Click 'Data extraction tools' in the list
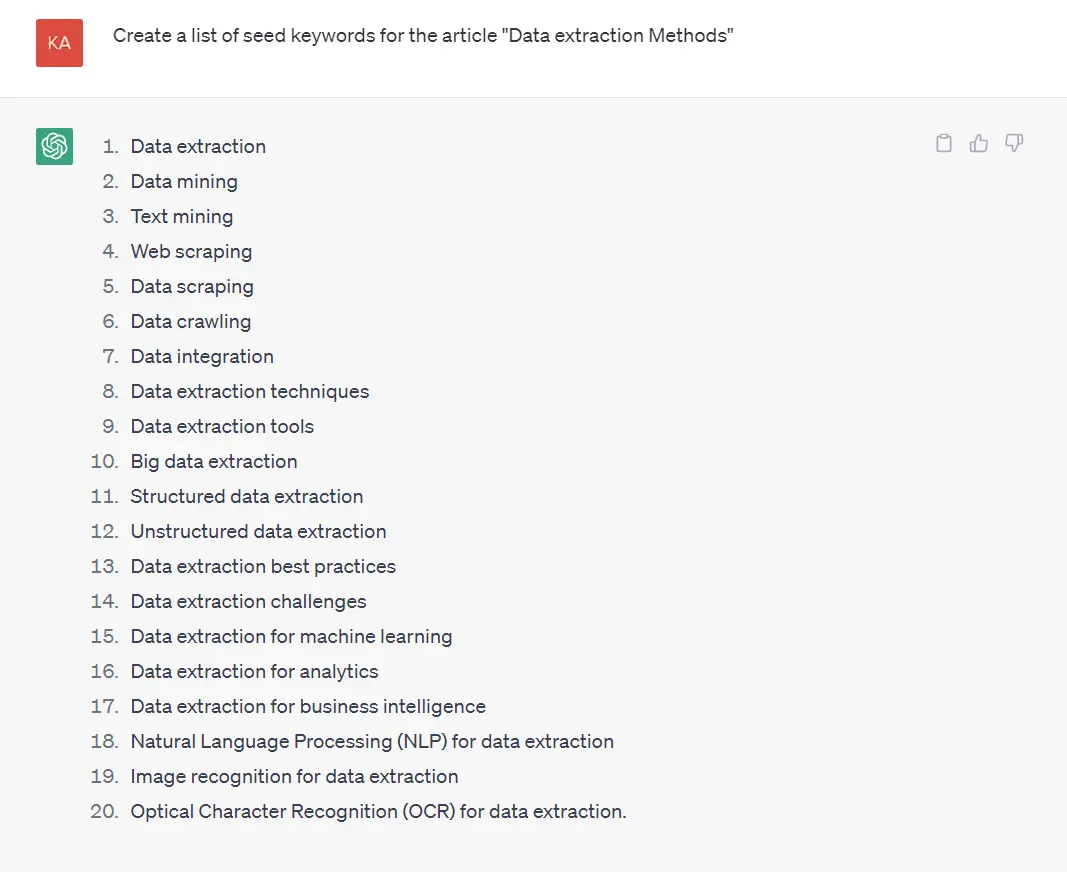This screenshot has width=1067, height=872. (x=223, y=427)
